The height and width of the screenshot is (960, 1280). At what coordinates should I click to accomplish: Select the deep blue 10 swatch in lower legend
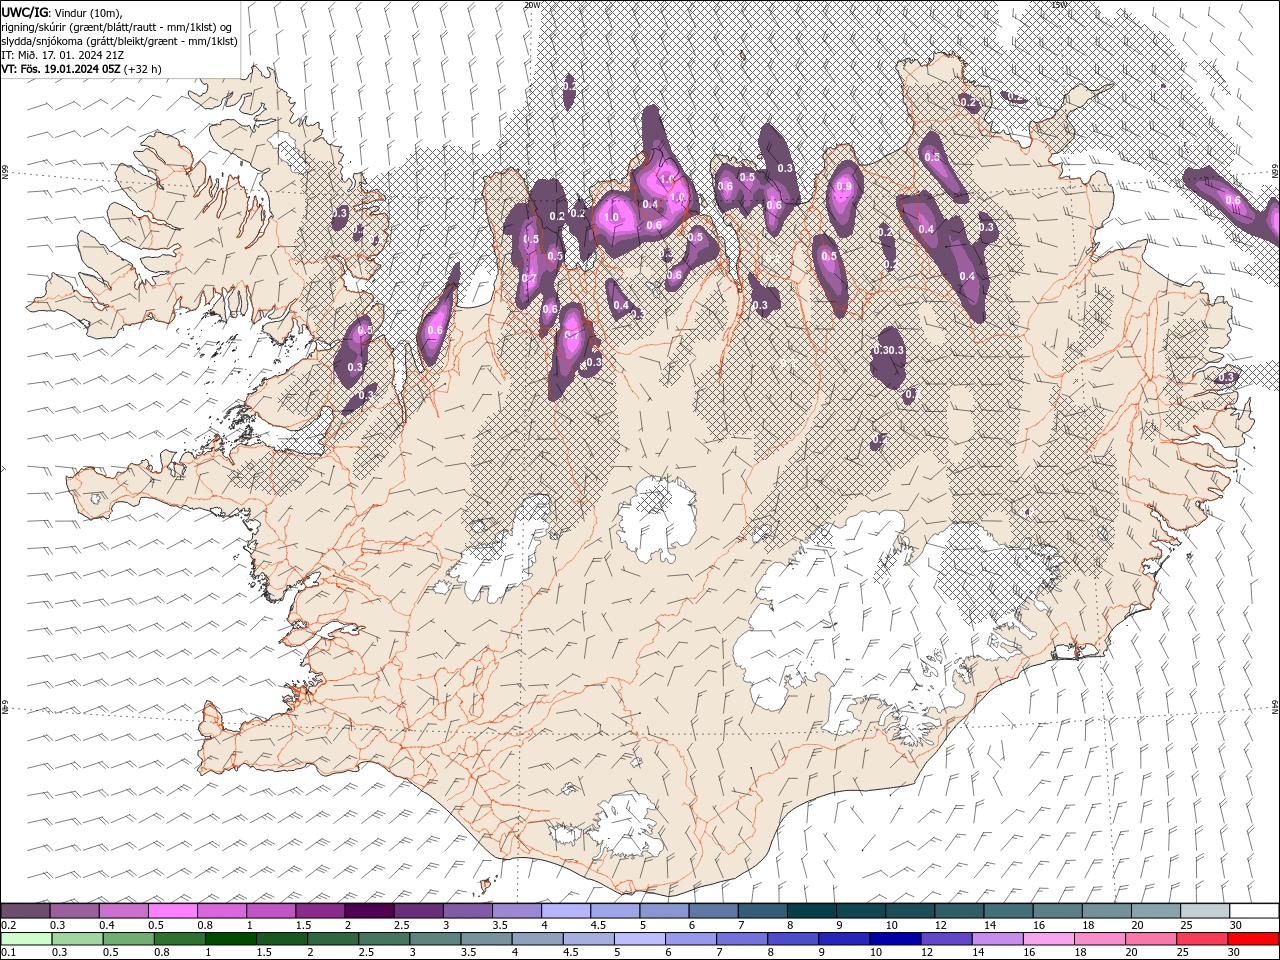point(895,939)
